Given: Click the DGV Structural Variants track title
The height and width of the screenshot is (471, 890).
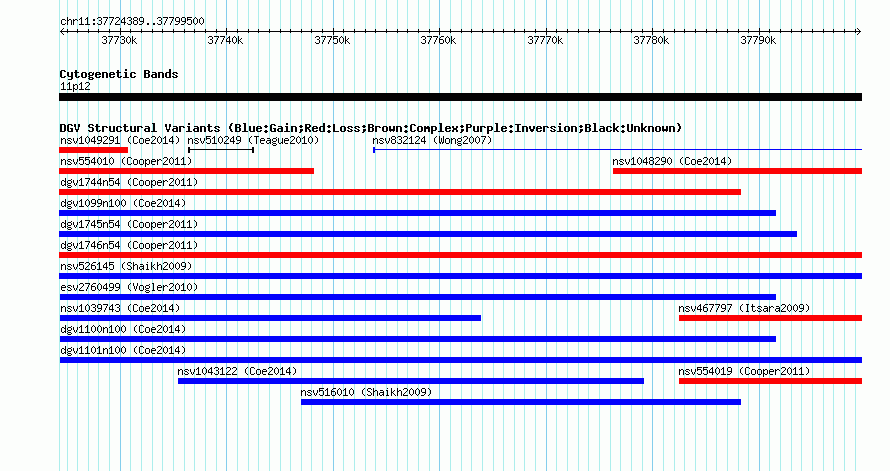Looking at the screenshot, I should [x=371, y=128].
